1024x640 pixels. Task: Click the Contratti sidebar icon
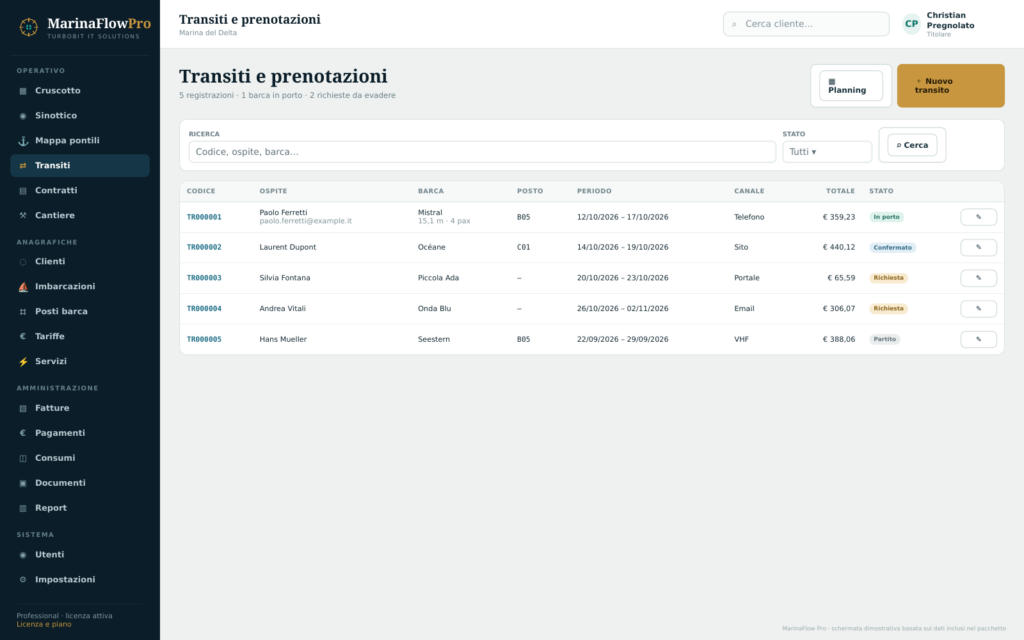[x=23, y=191]
